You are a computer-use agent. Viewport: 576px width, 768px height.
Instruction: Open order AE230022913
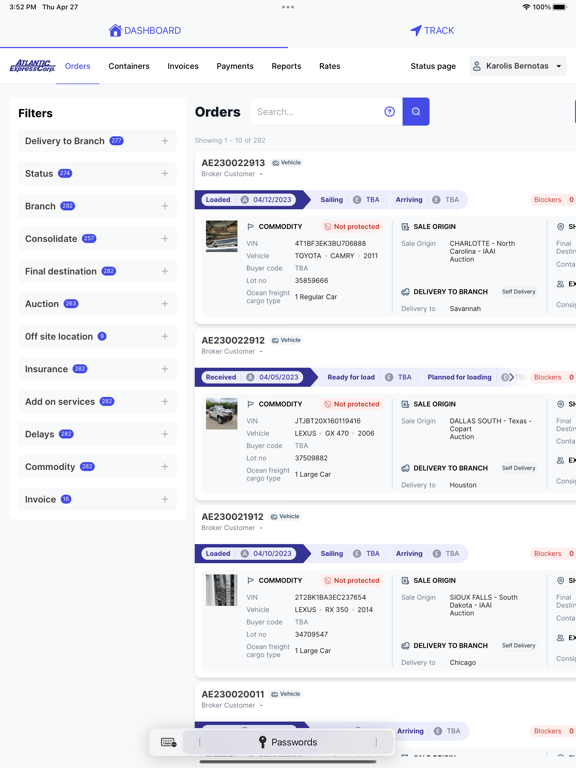tap(233, 163)
